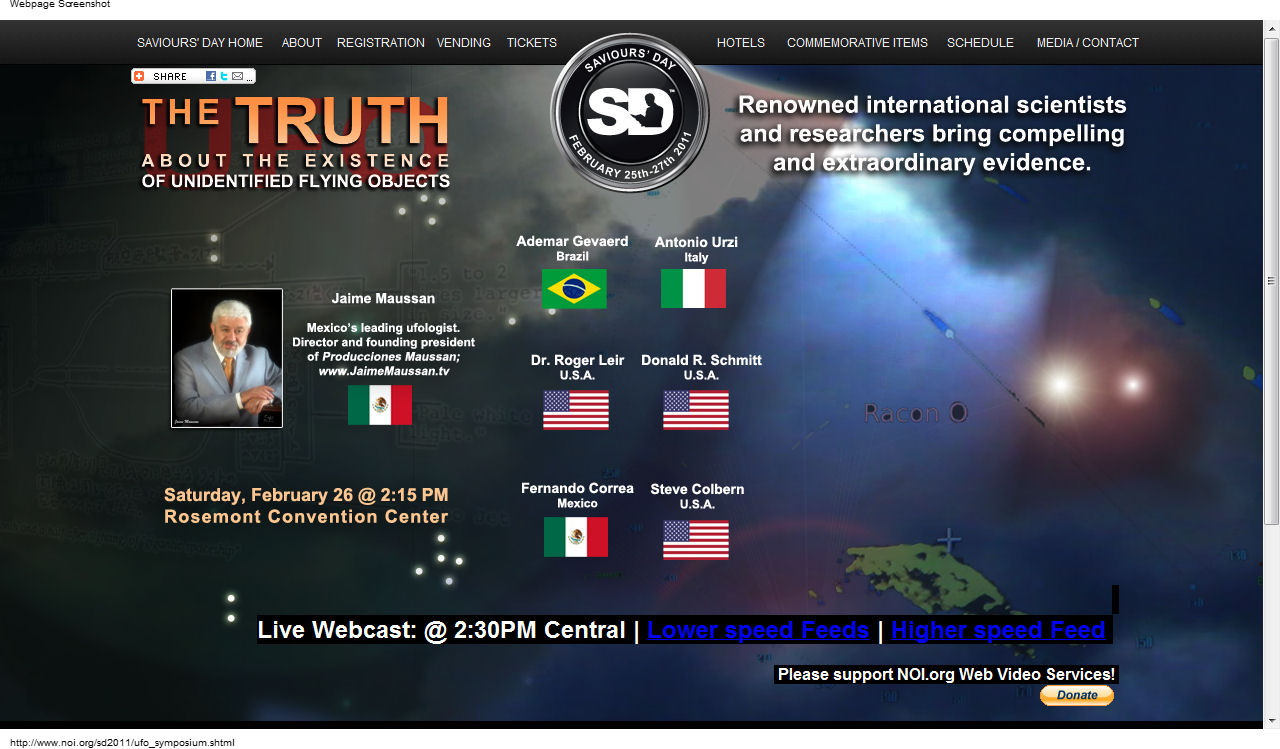Image resolution: width=1280 pixels, height=749 pixels.
Task: Click 'Please support NOI.org Web Video Services!' text
Action: click(x=947, y=674)
